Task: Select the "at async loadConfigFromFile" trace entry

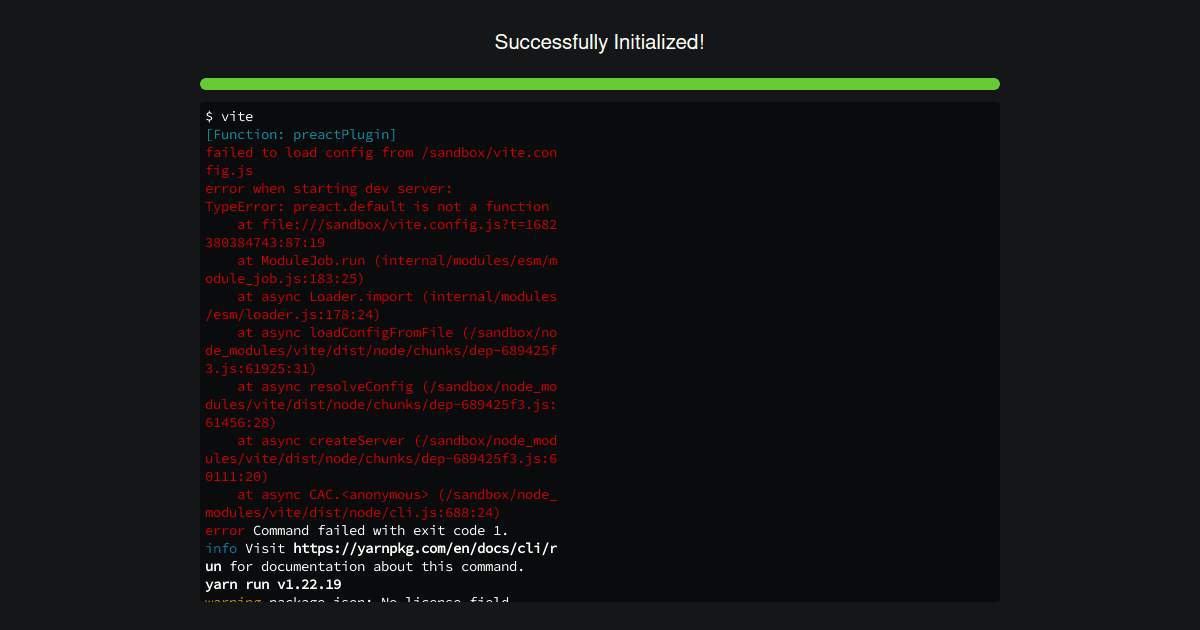Action: coord(396,333)
